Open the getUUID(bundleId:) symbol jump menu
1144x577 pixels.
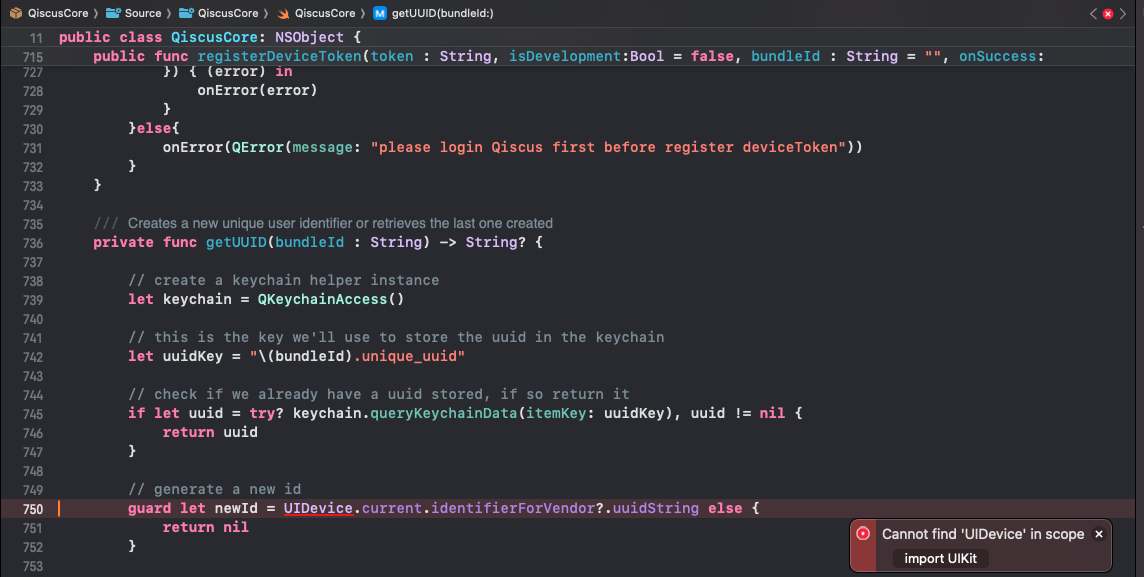[442, 13]
